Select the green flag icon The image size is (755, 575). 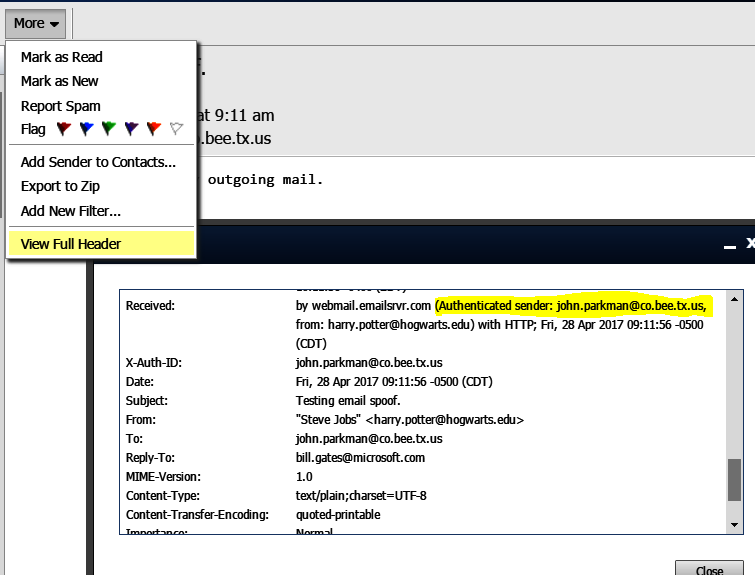109,129
